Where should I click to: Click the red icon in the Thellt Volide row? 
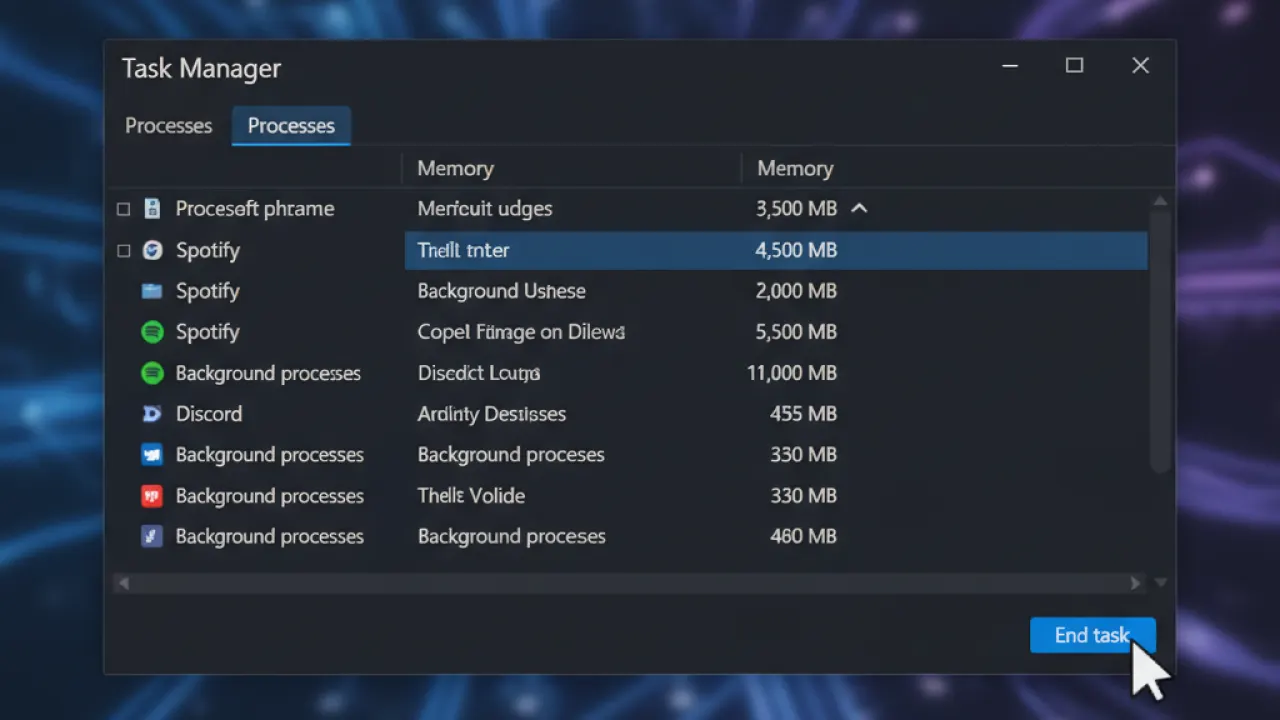click(x=152, y=496)
